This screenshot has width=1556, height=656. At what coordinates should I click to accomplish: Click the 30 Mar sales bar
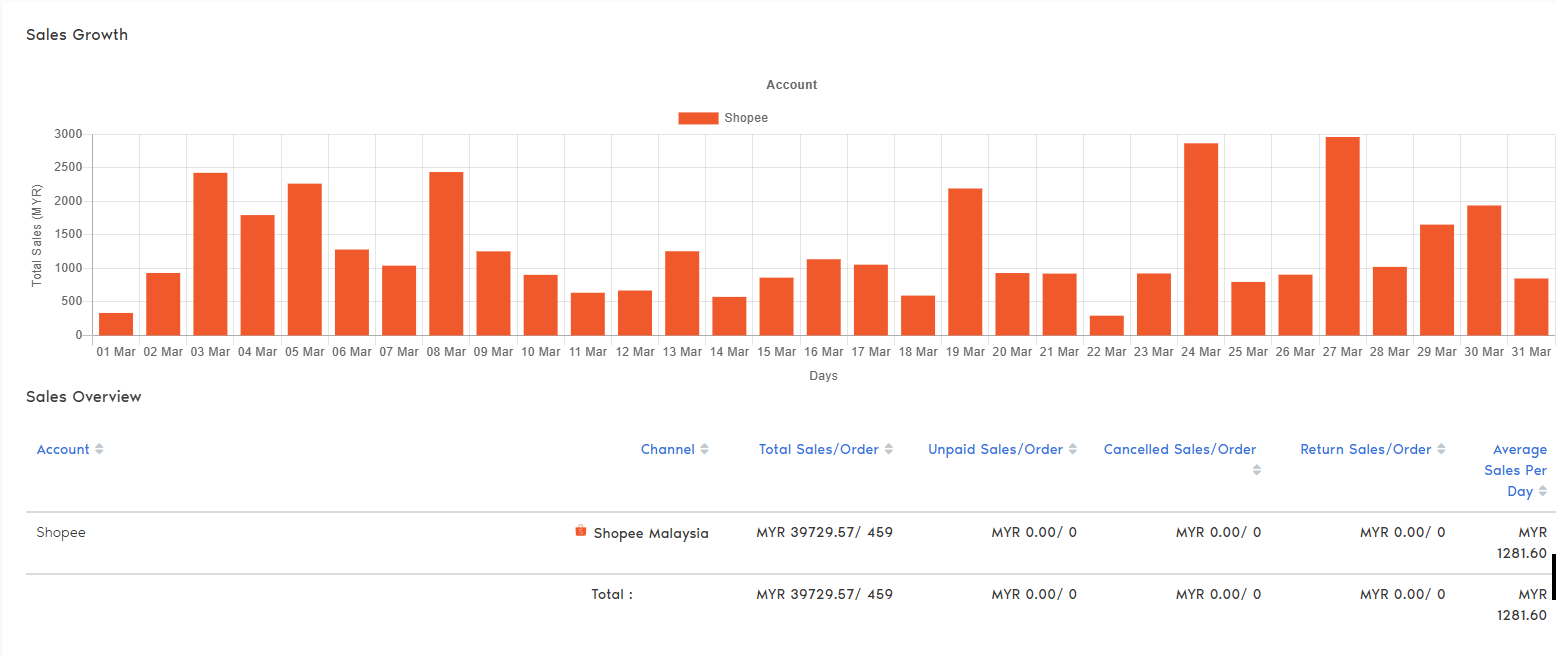click(x=1484, y=270)
